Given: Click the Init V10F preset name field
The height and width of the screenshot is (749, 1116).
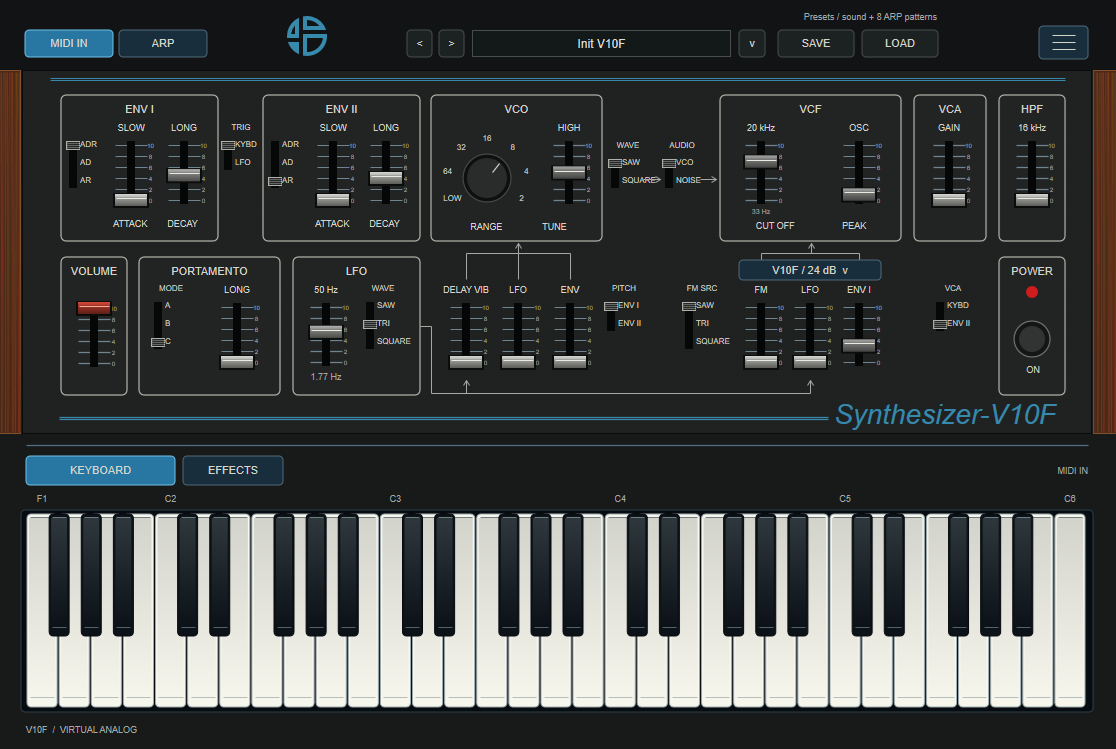Looking at the screenshot, I should [x=601, y=43].
